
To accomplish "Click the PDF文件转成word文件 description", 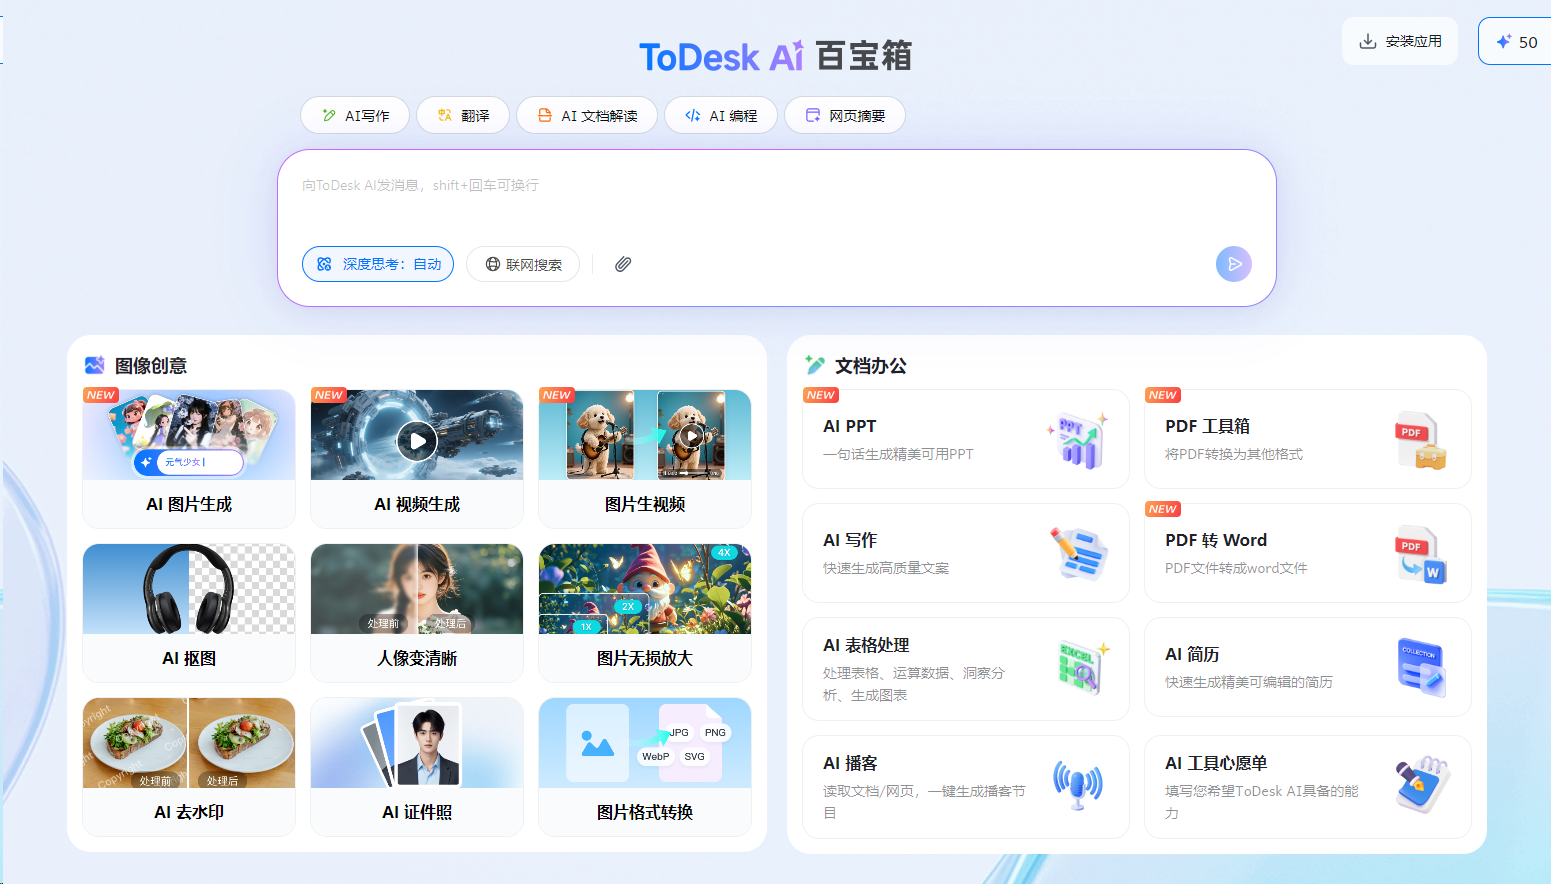I will tap(1236, 568).
